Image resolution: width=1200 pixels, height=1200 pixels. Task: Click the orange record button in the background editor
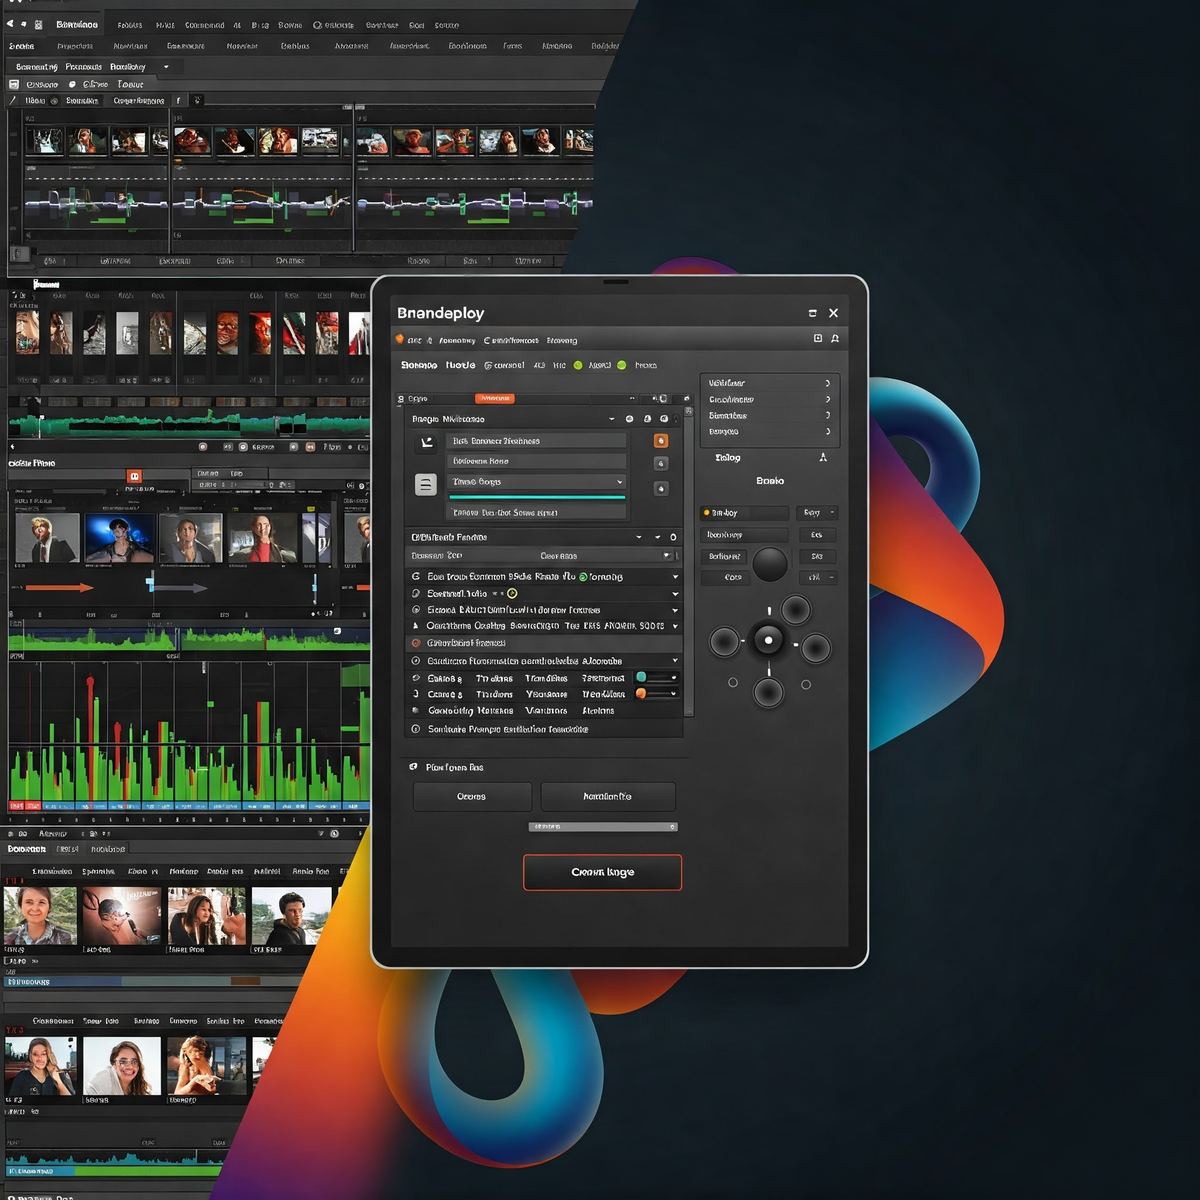[134, 476]
